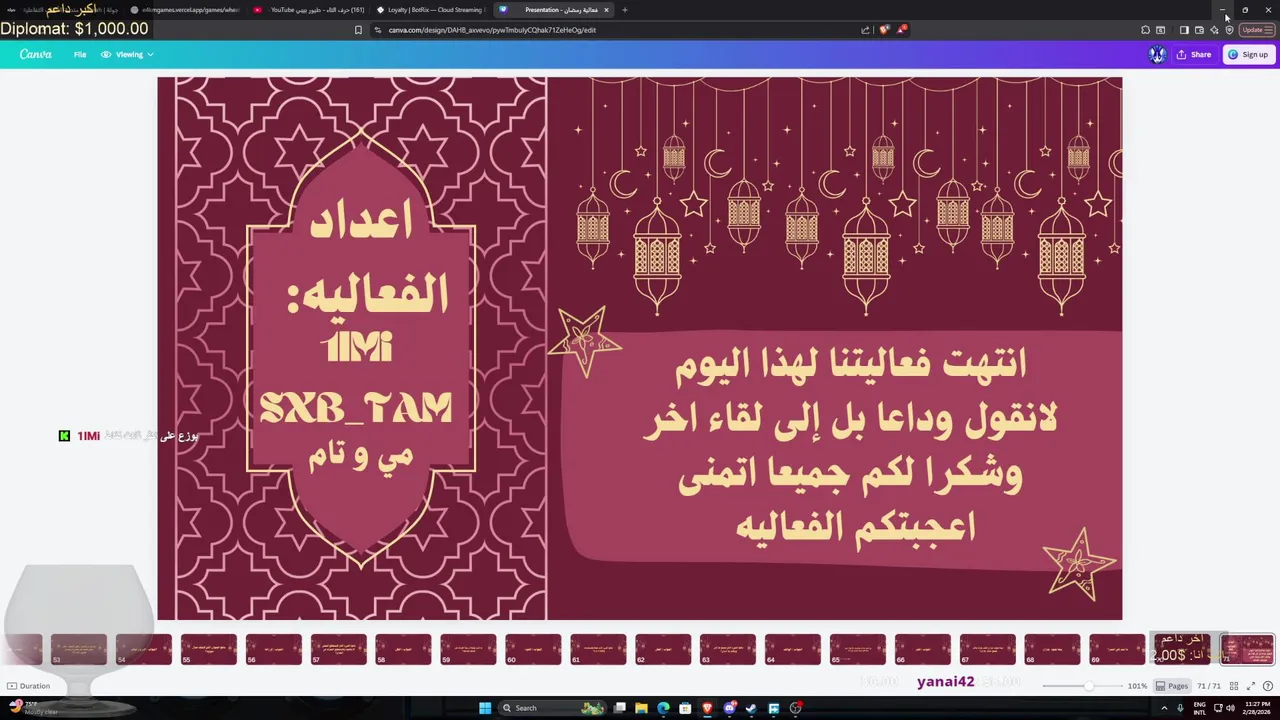This screenshot has width=1280, height=720.
Task: Select slide thumbnail 57
Action: point(338,649)
